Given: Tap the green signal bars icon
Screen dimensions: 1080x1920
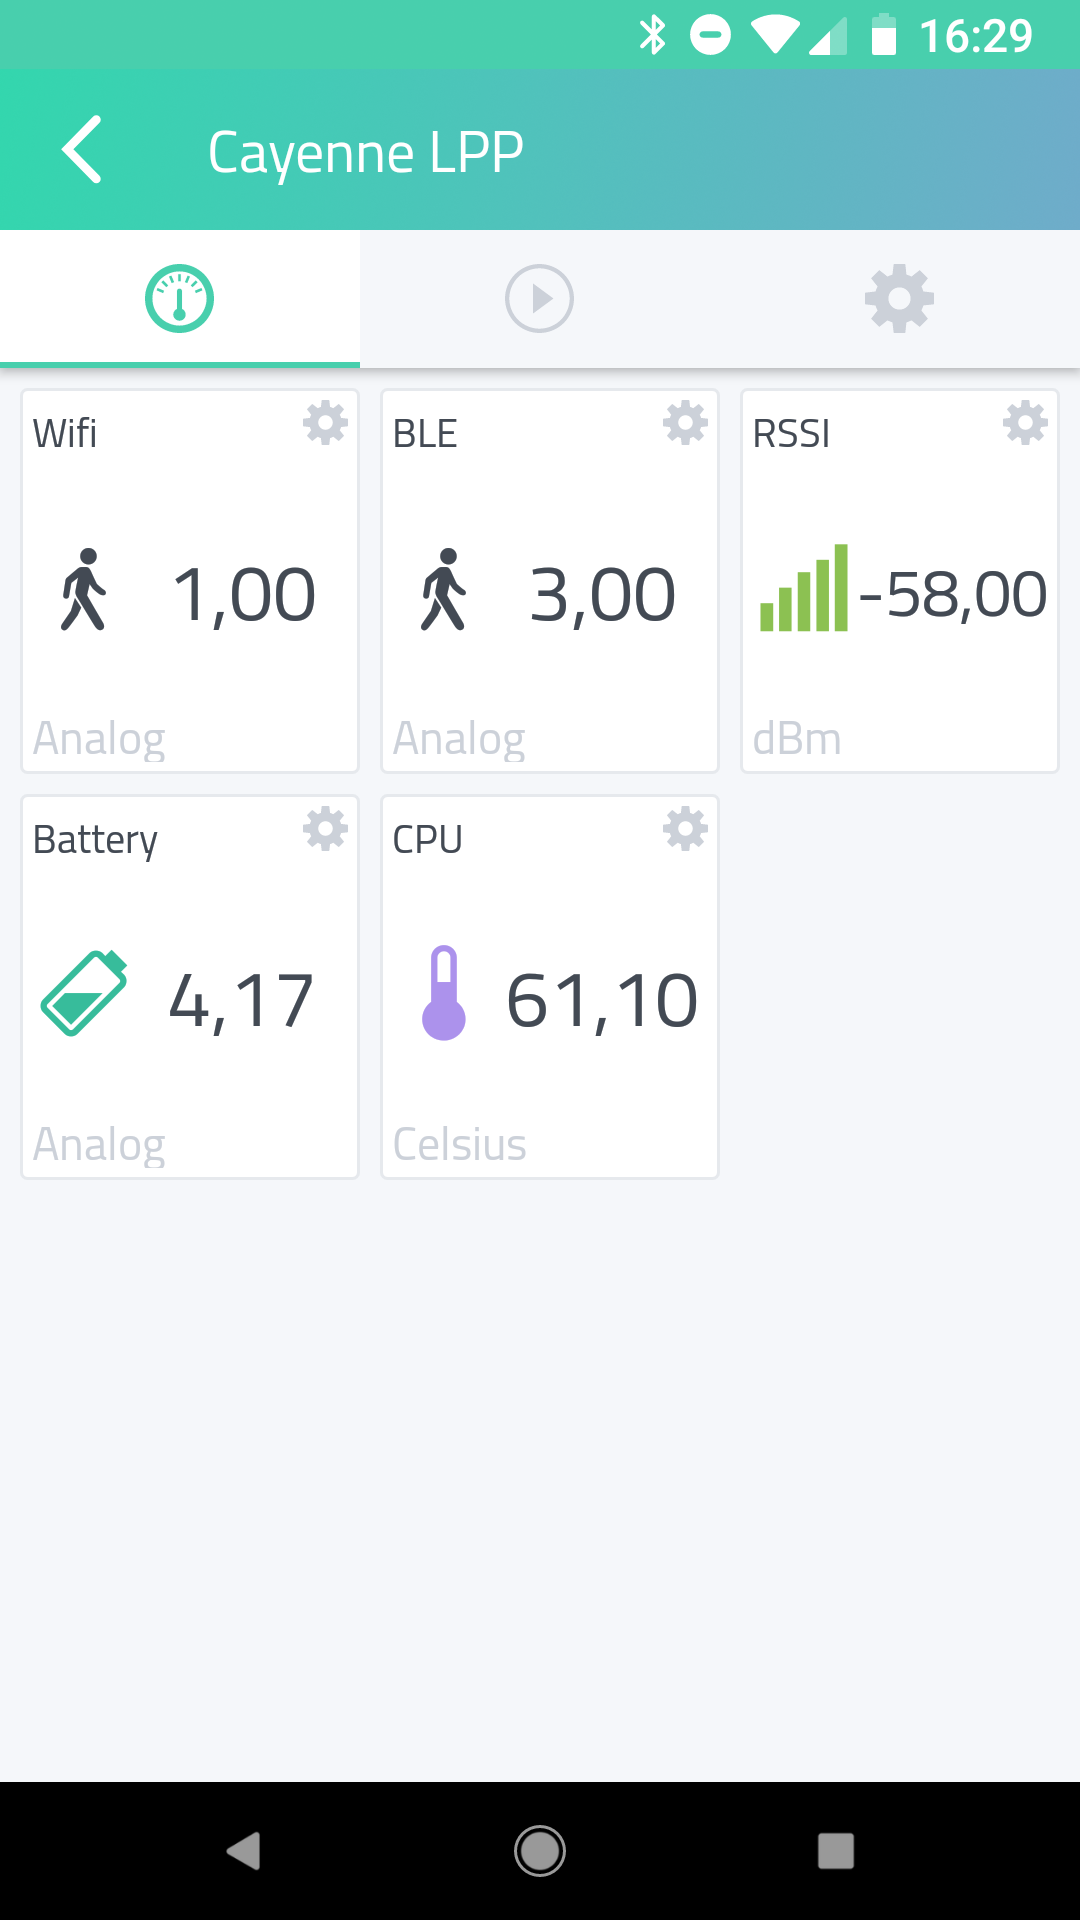Looking at the screenshot, I should [x=804, y=588].
